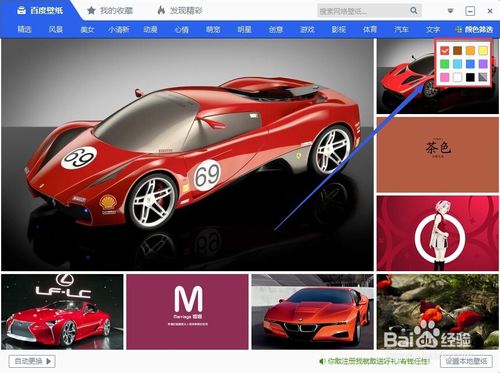Click the 设置本地壁纸 button
Viewport: 500px width, 373px height.
(466, 361)
